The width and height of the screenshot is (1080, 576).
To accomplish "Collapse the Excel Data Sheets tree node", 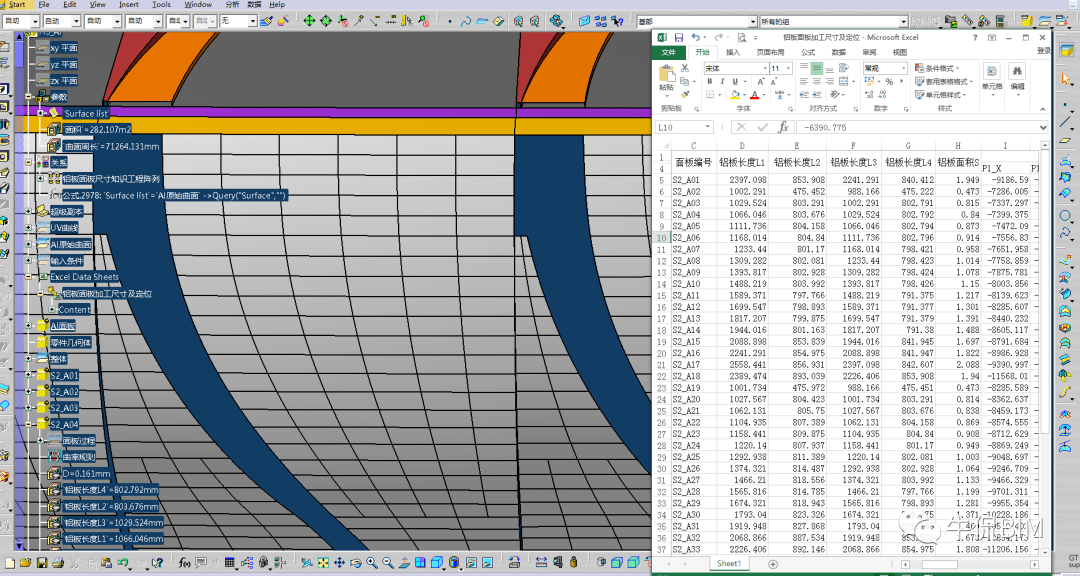I will pyautogui.click(x=28, y=277).
